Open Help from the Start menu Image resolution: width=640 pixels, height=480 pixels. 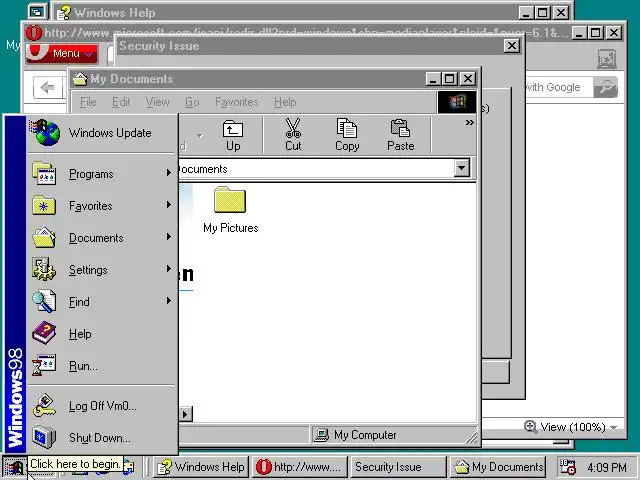pos(102,334)
